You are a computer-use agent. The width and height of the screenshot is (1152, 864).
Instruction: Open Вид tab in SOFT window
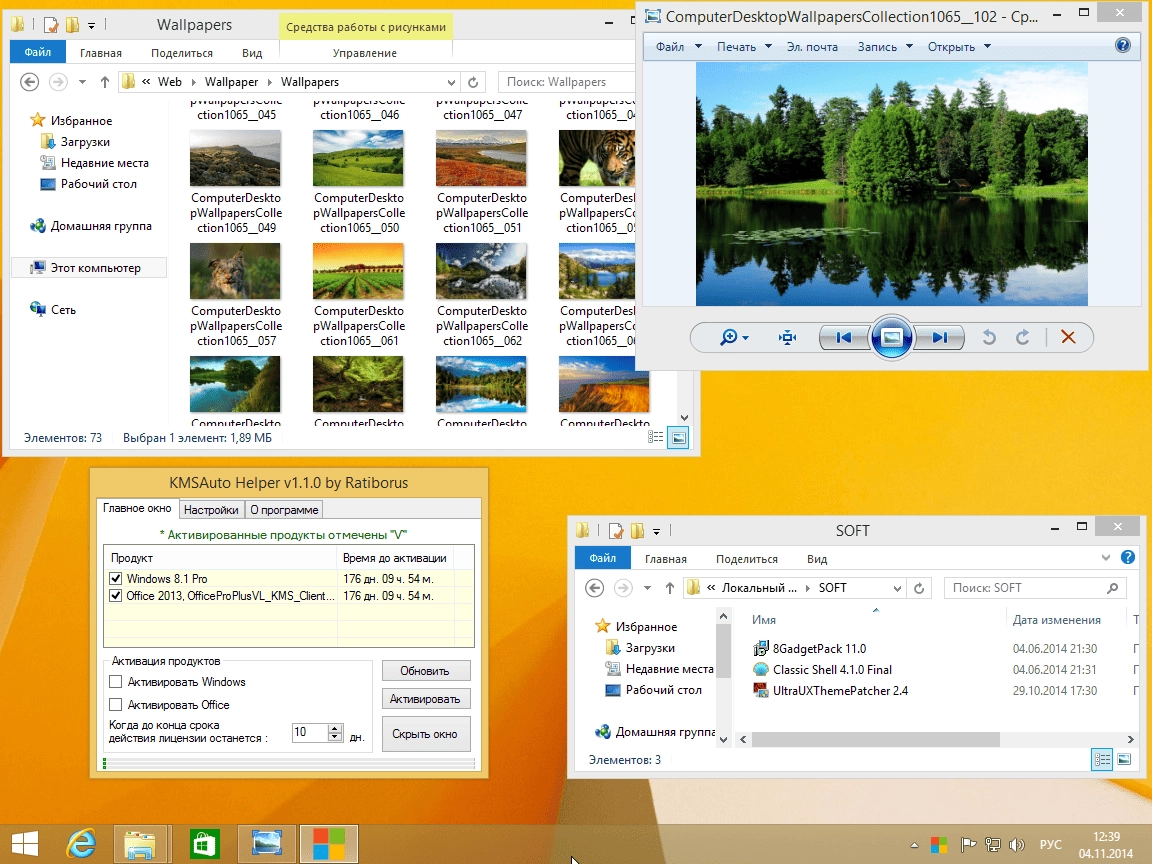point(816,558)
